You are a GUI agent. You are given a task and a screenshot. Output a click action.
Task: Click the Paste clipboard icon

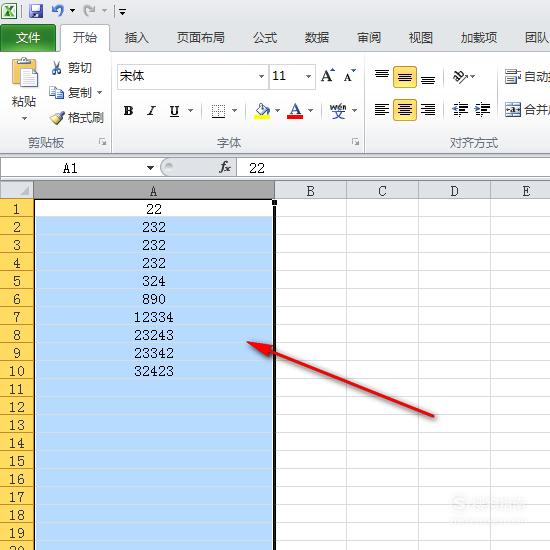click(24, 73)
